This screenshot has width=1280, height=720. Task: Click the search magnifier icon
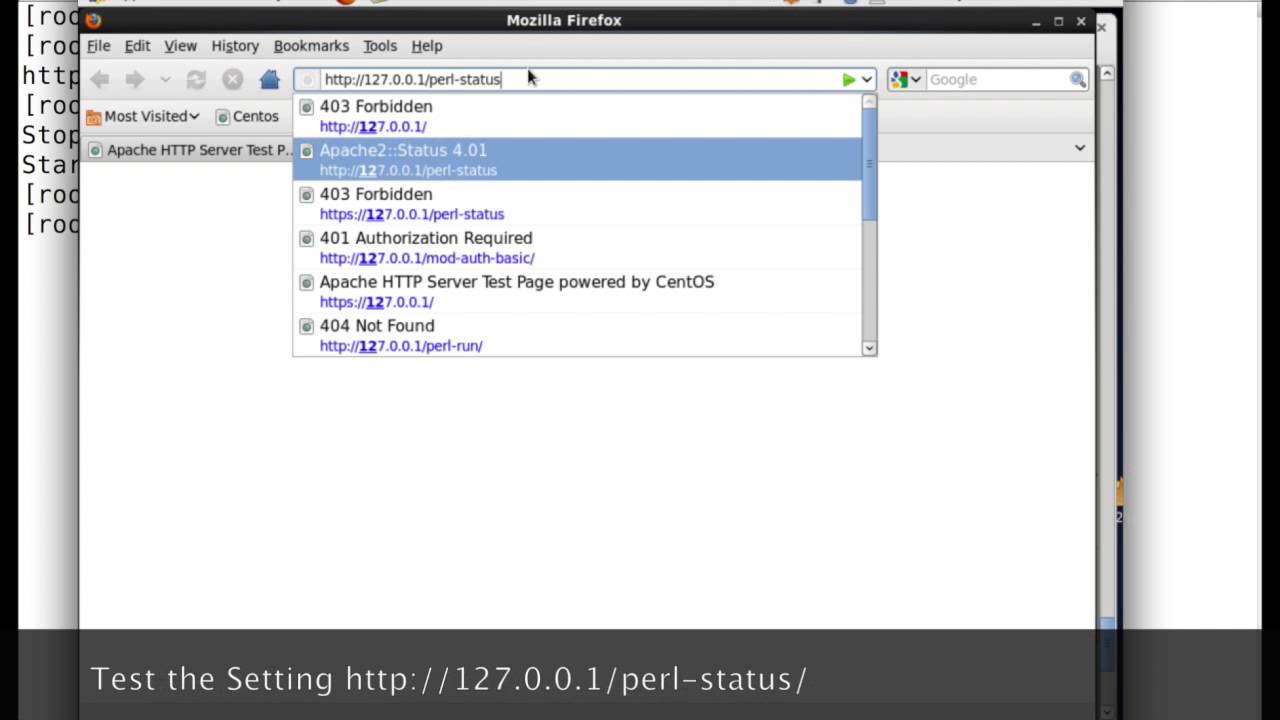[x=1077, y=79]
